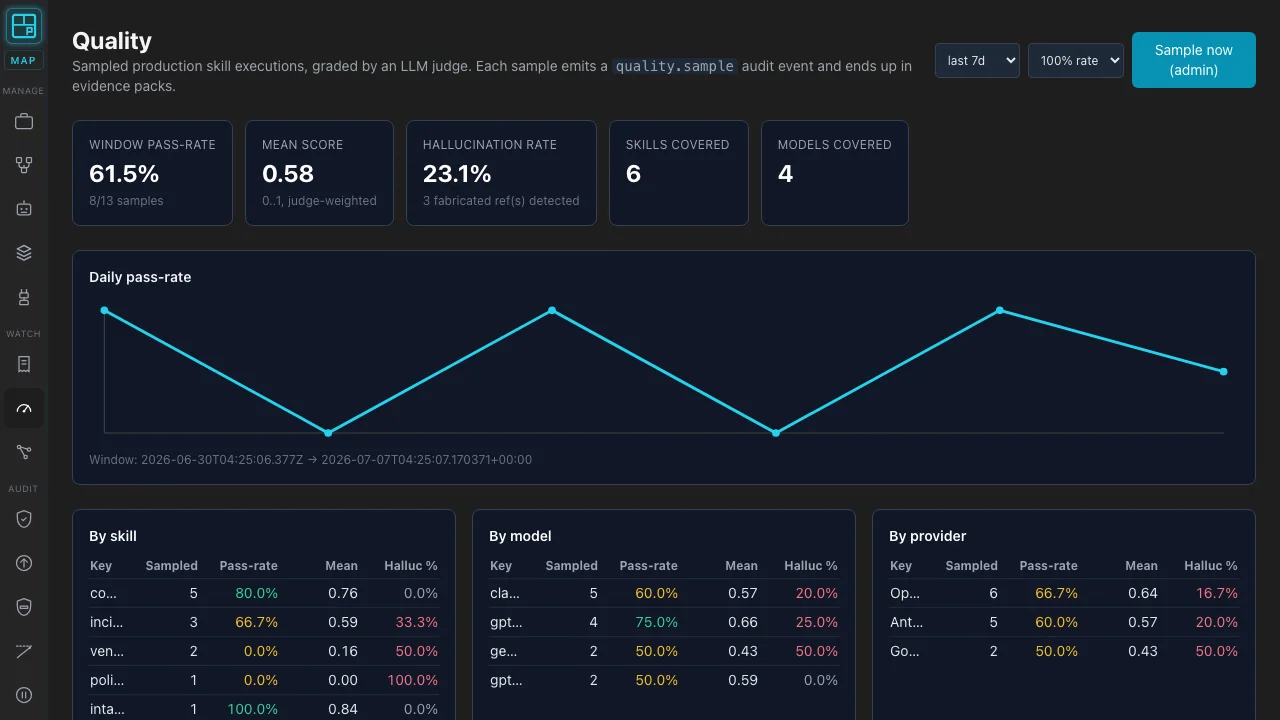Click the 80.0% pass-rate in By skill

pyautogui.click(x=257, y=593)
